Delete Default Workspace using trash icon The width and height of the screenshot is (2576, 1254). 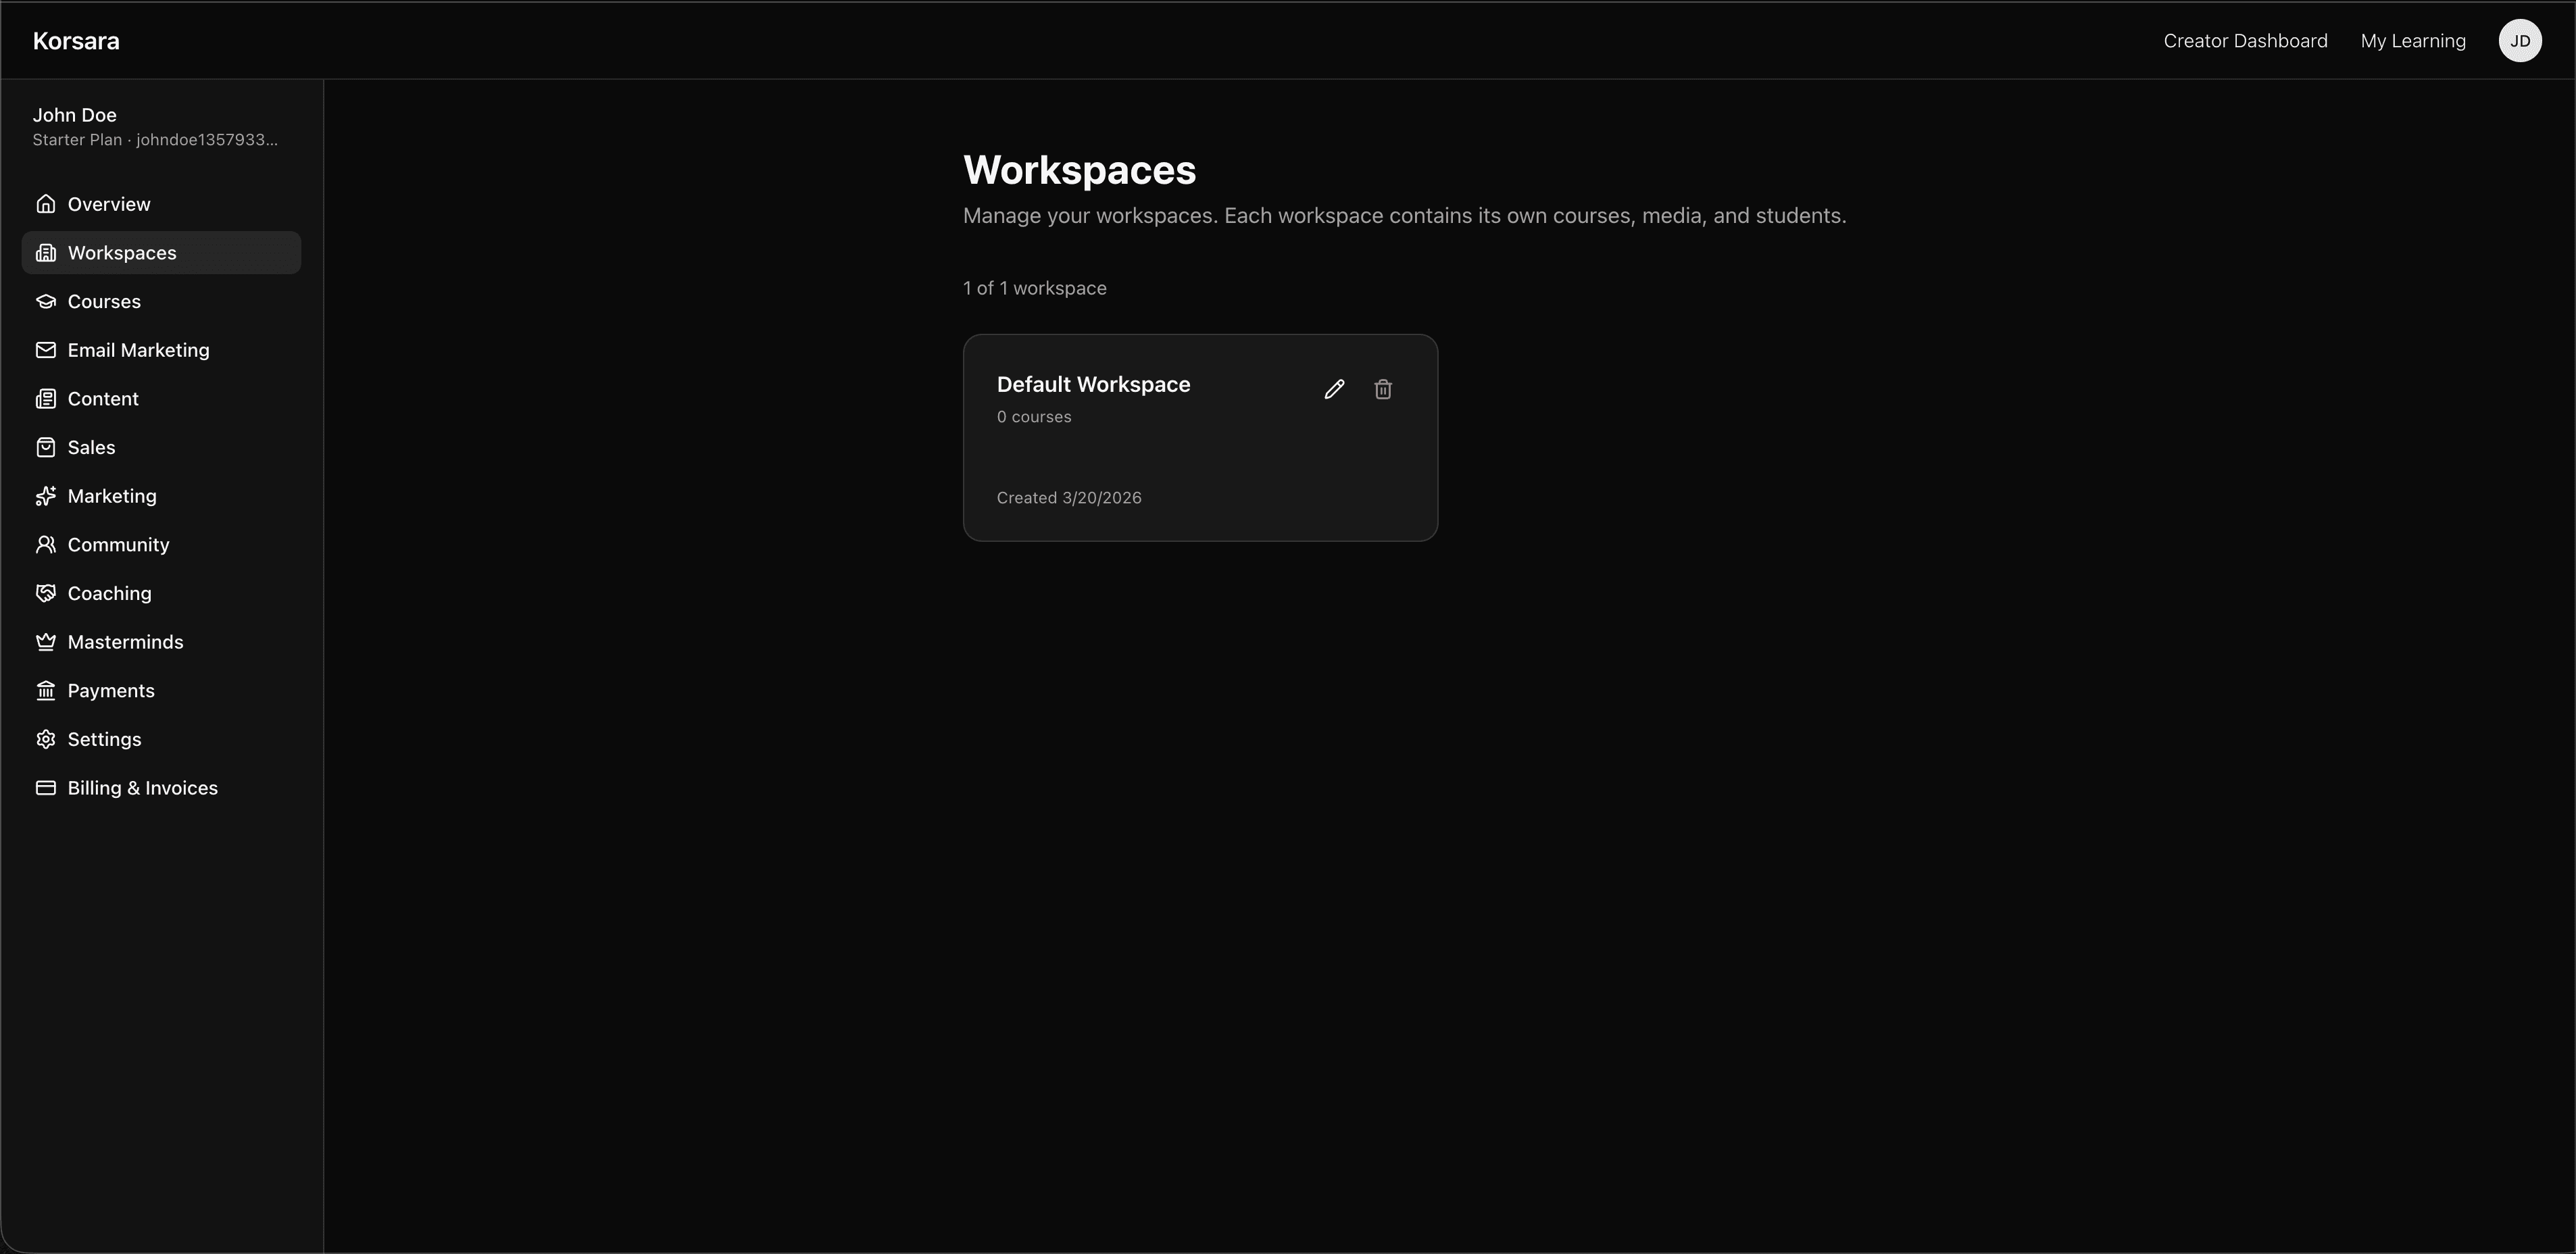click(x=1383, y=389)
